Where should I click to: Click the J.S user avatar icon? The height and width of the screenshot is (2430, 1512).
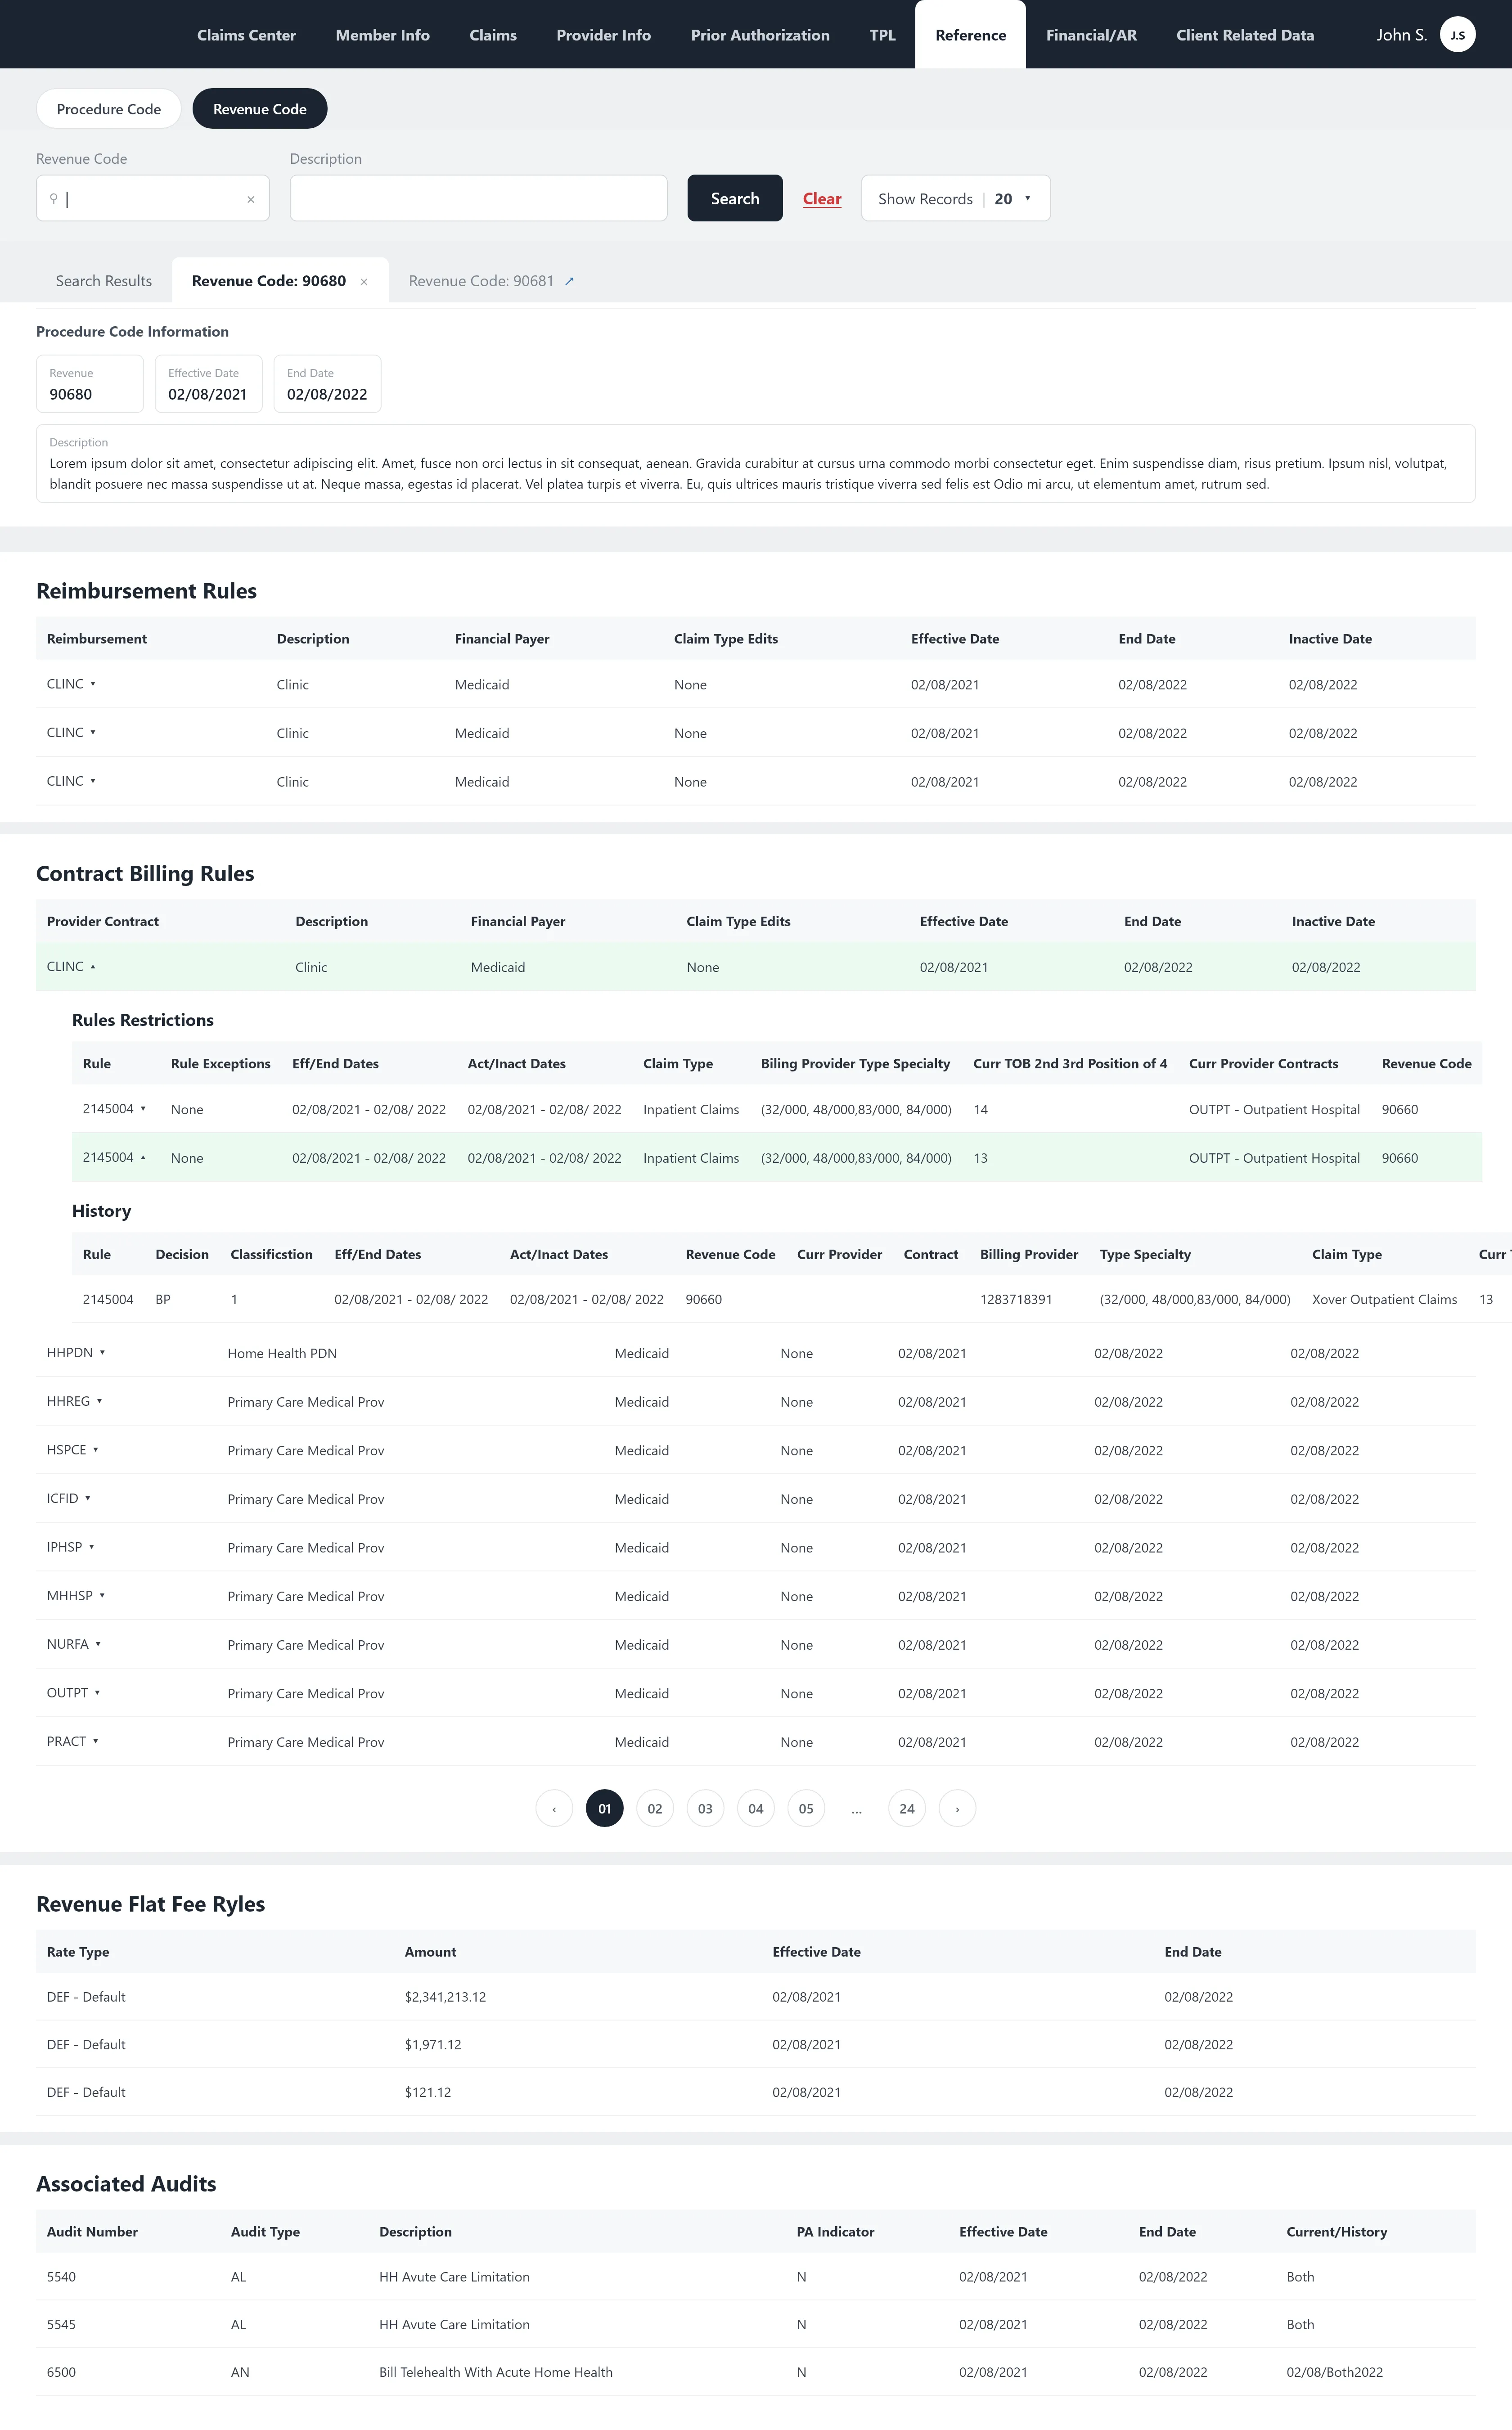[x=1457, y=35]
